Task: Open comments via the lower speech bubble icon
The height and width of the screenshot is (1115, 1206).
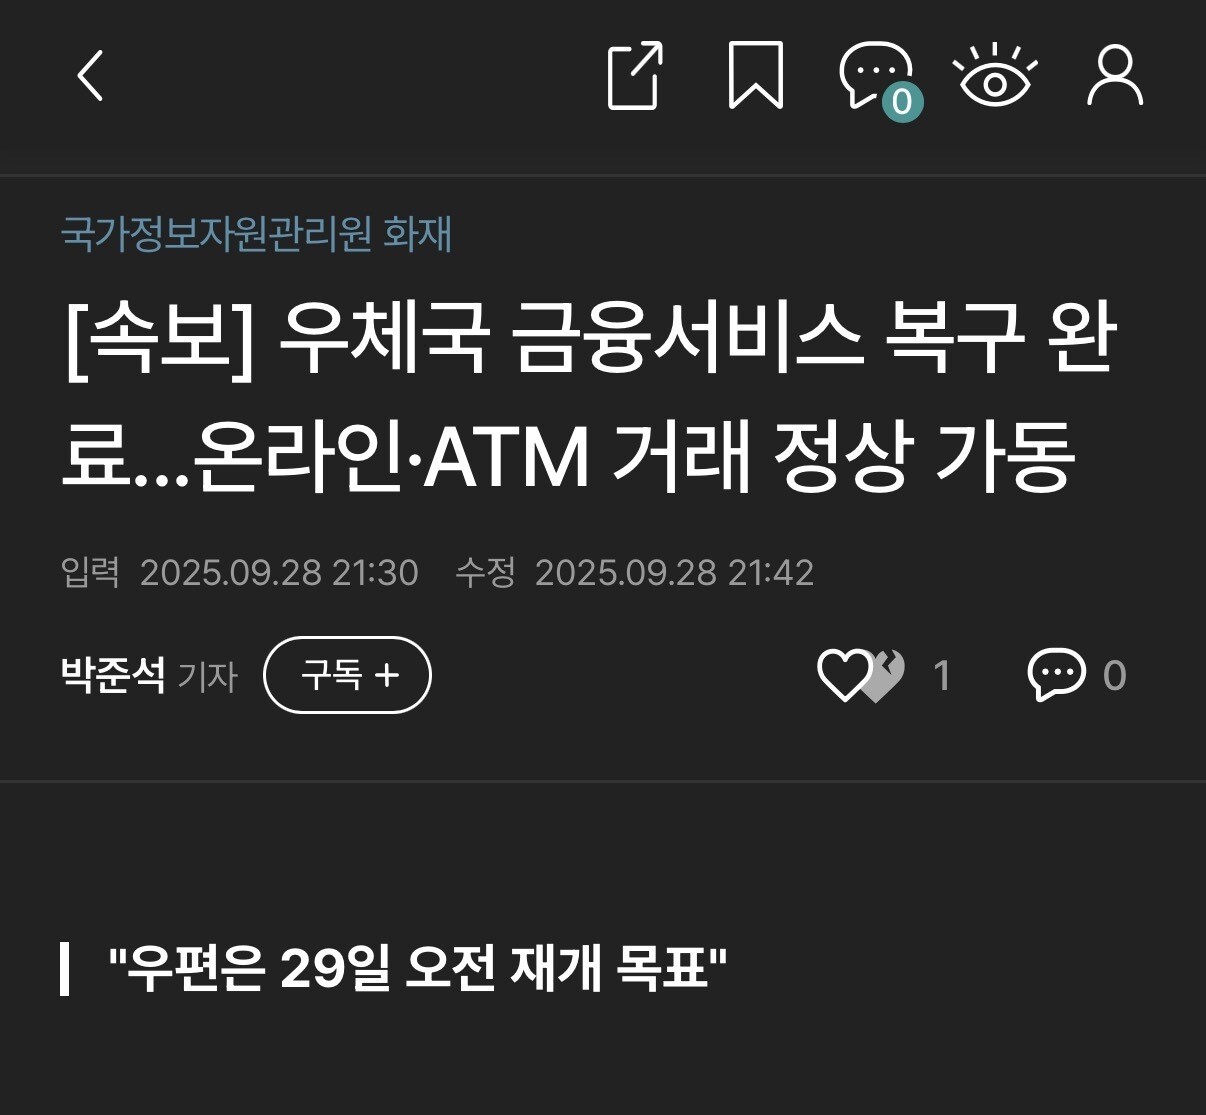Action: [x=1056, y=675]
